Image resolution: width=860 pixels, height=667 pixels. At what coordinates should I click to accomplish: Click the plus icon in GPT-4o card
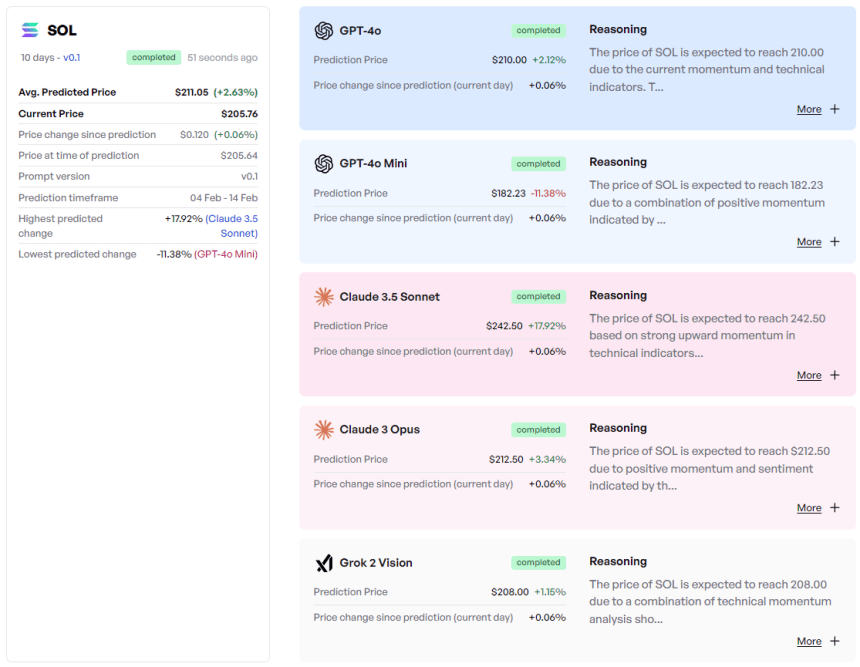point(835,109)
